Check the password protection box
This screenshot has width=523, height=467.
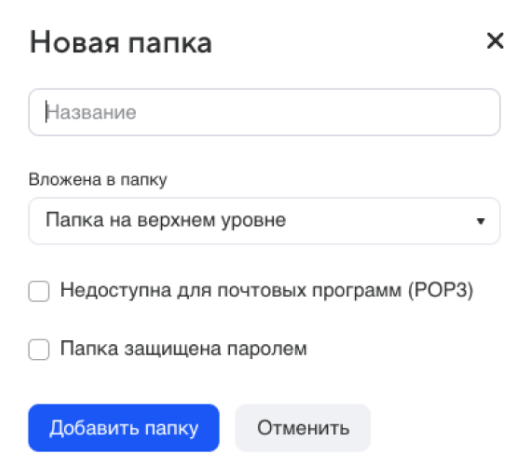click(x=39, y=350)
